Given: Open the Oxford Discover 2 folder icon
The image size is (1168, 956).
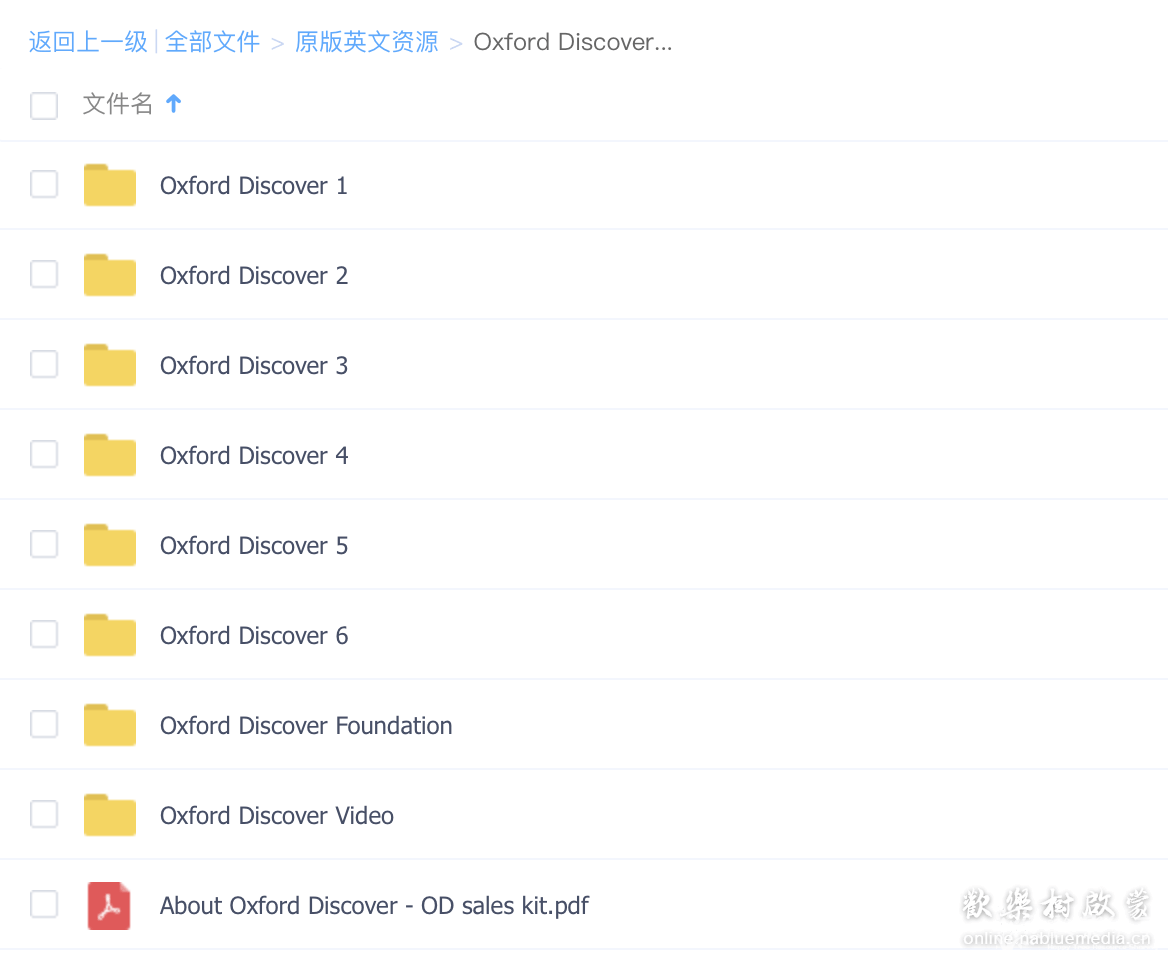Looking at the screenshot, I should point(110,275).
